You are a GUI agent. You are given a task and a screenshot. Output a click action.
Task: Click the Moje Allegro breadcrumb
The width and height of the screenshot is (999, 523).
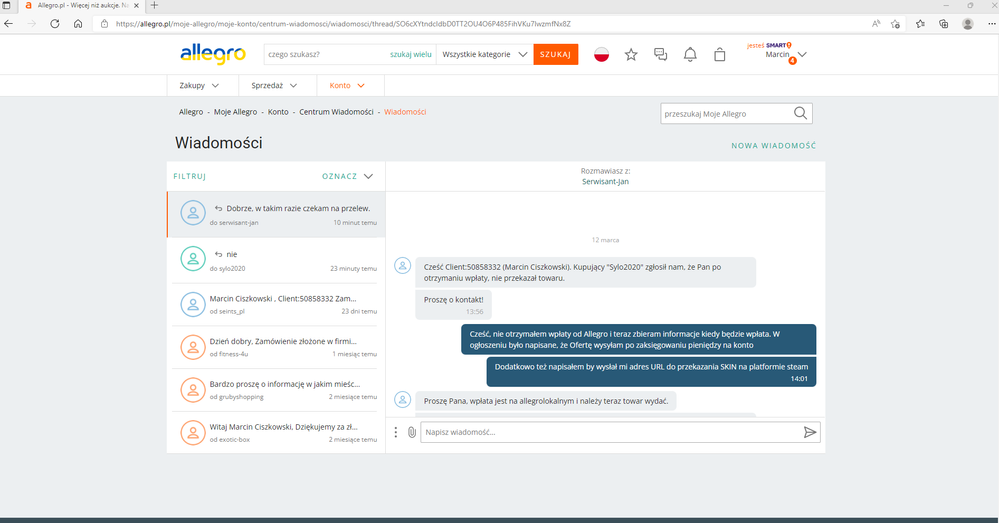click(x=236, y=112)
